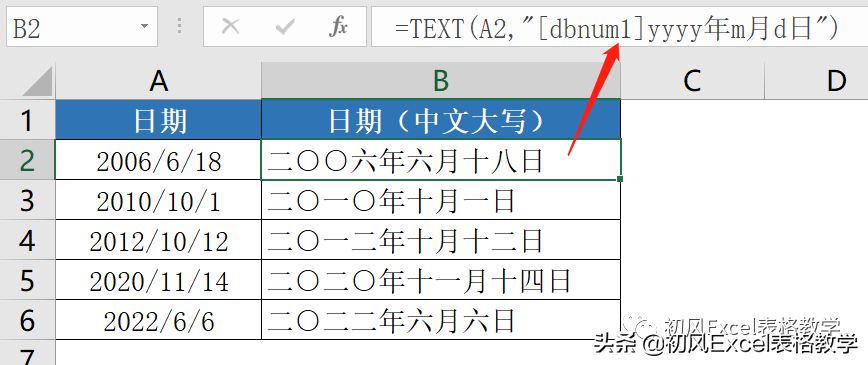
Task: Select cell with 2006/6/18
Action: pos(158,160)
